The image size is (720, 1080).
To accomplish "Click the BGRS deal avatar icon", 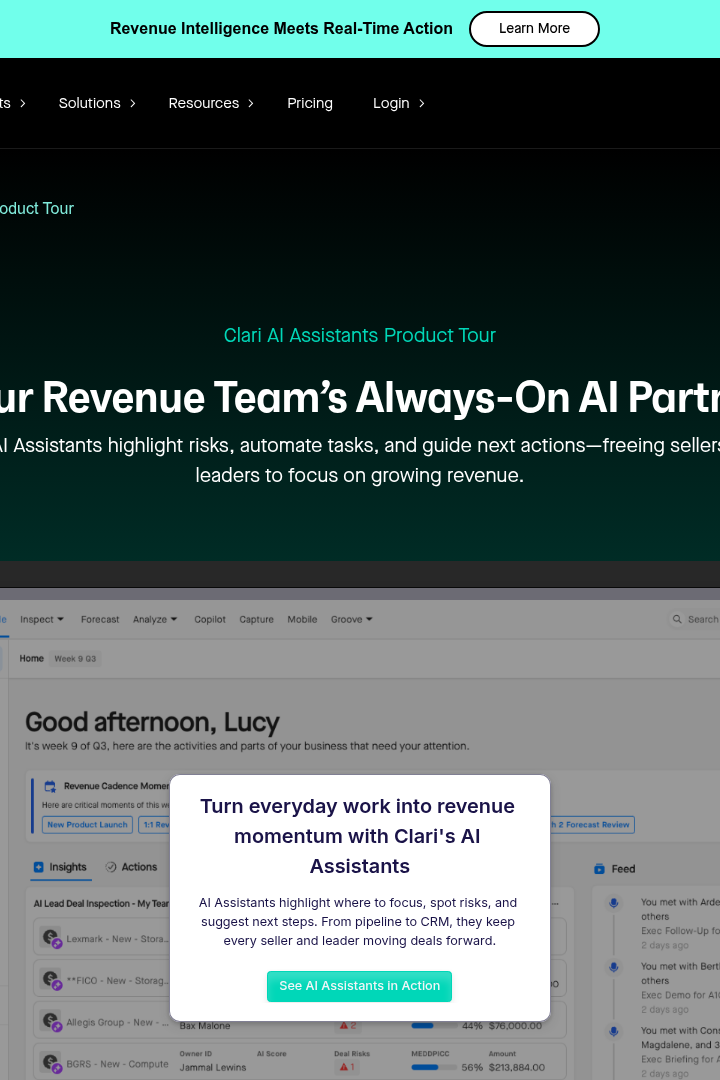I will point(52,1063).
